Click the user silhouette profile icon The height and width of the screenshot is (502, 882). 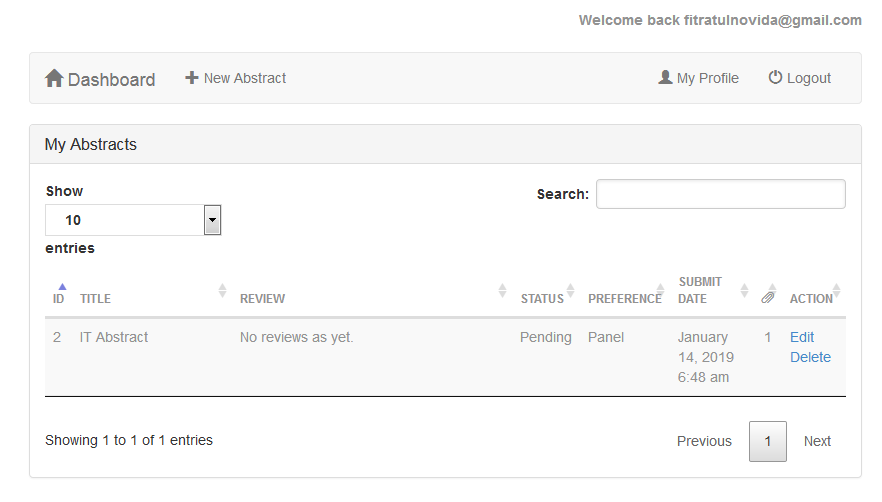pos(665,77)
